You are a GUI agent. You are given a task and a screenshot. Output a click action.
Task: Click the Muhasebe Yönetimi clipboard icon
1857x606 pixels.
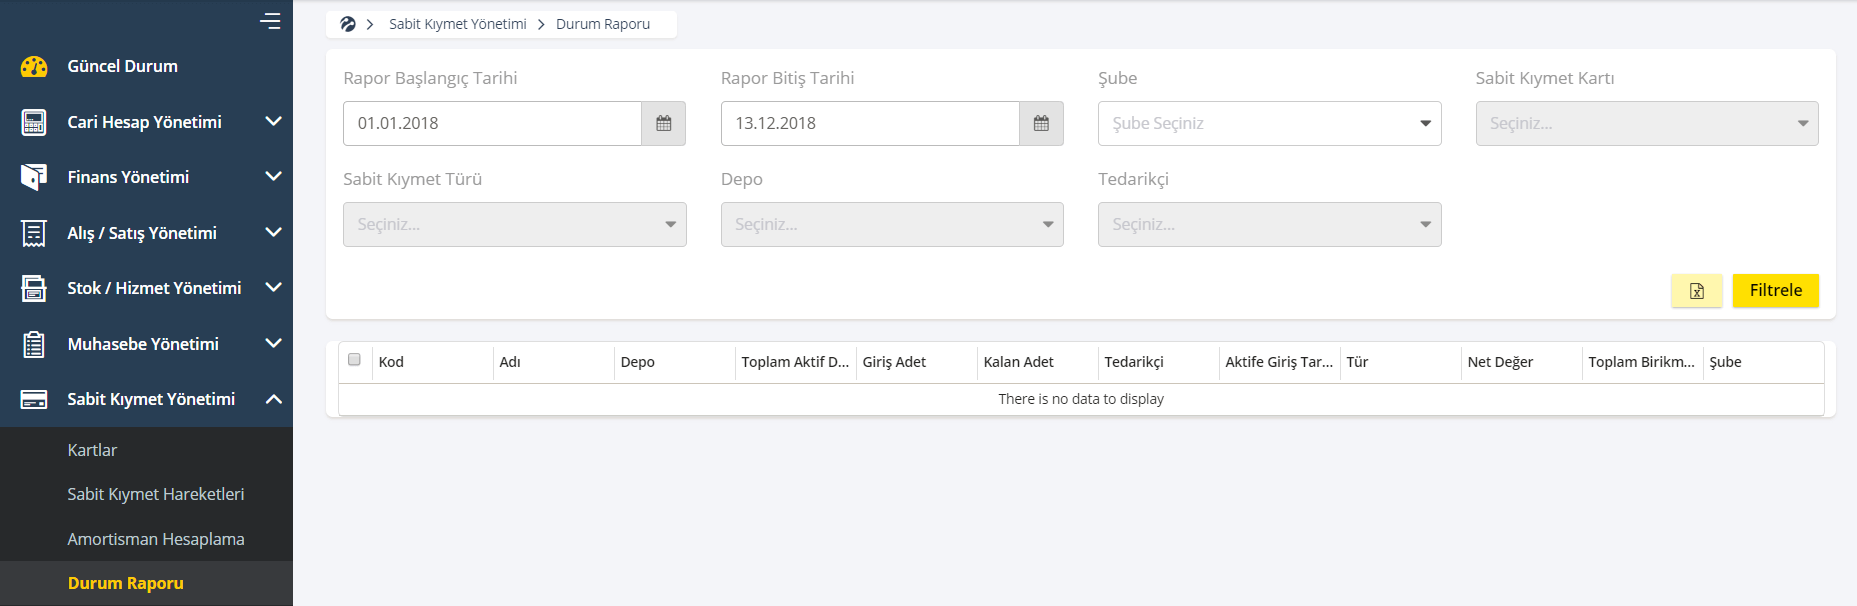click(34, 344)
